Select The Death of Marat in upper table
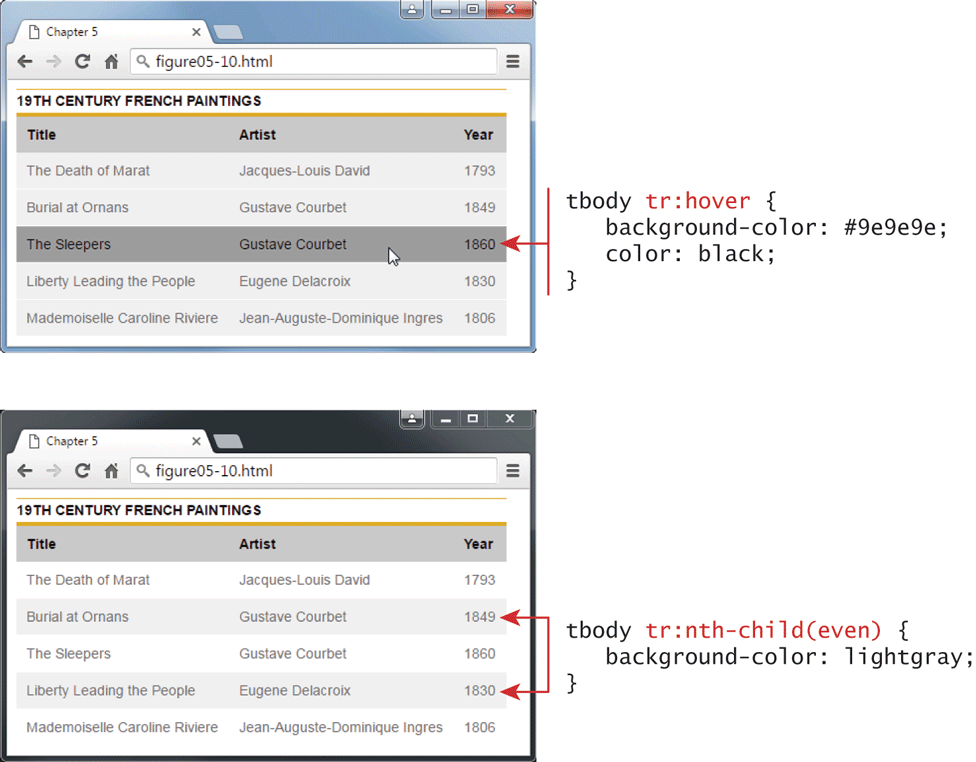This screenshot has width=976, height=762. coord(88,171)
